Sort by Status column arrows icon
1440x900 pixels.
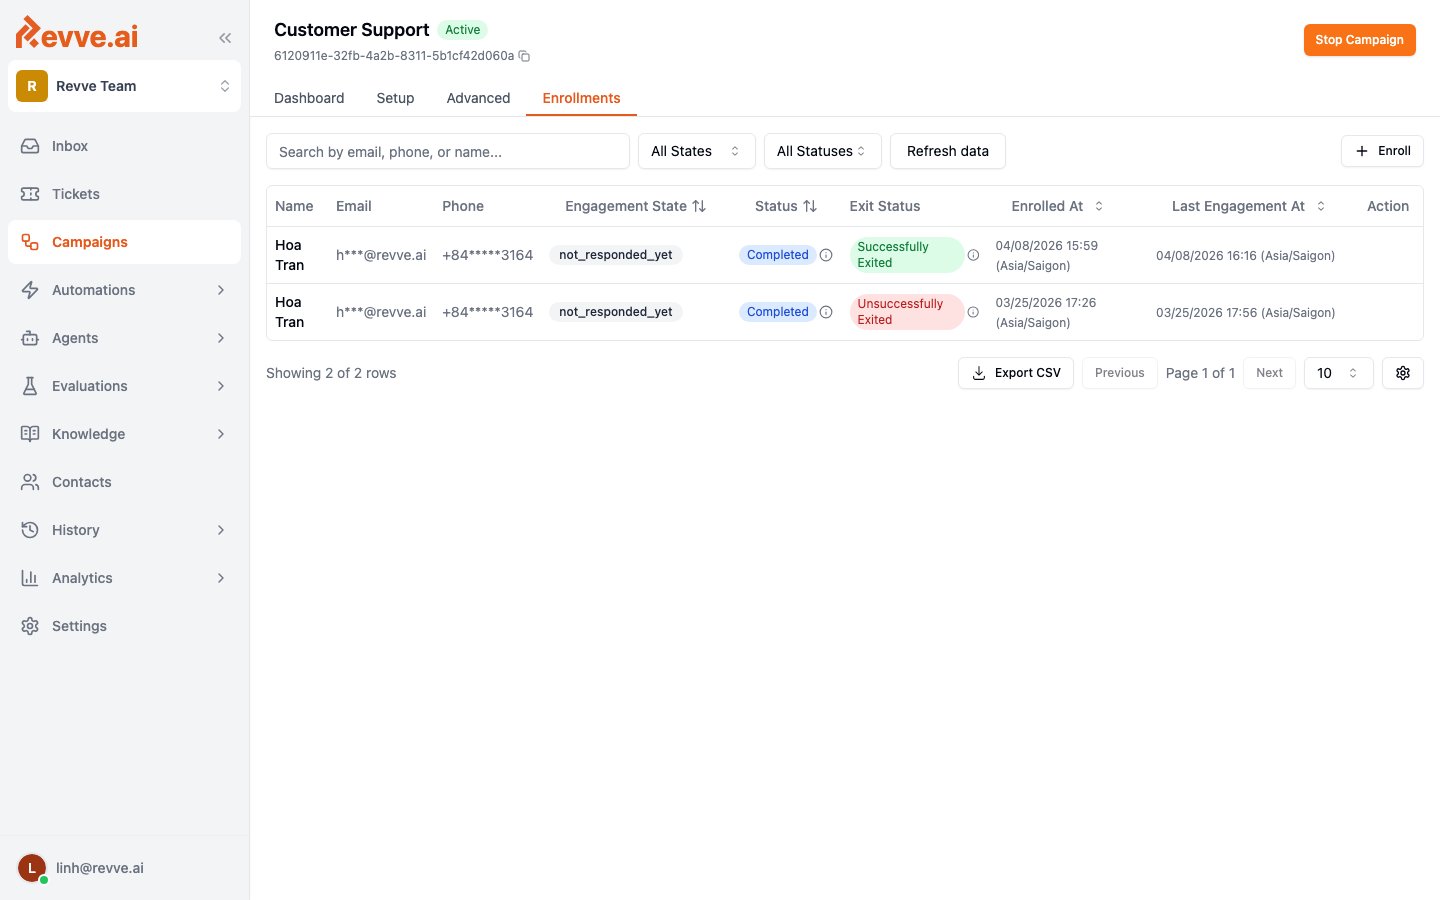coord(810,206)
